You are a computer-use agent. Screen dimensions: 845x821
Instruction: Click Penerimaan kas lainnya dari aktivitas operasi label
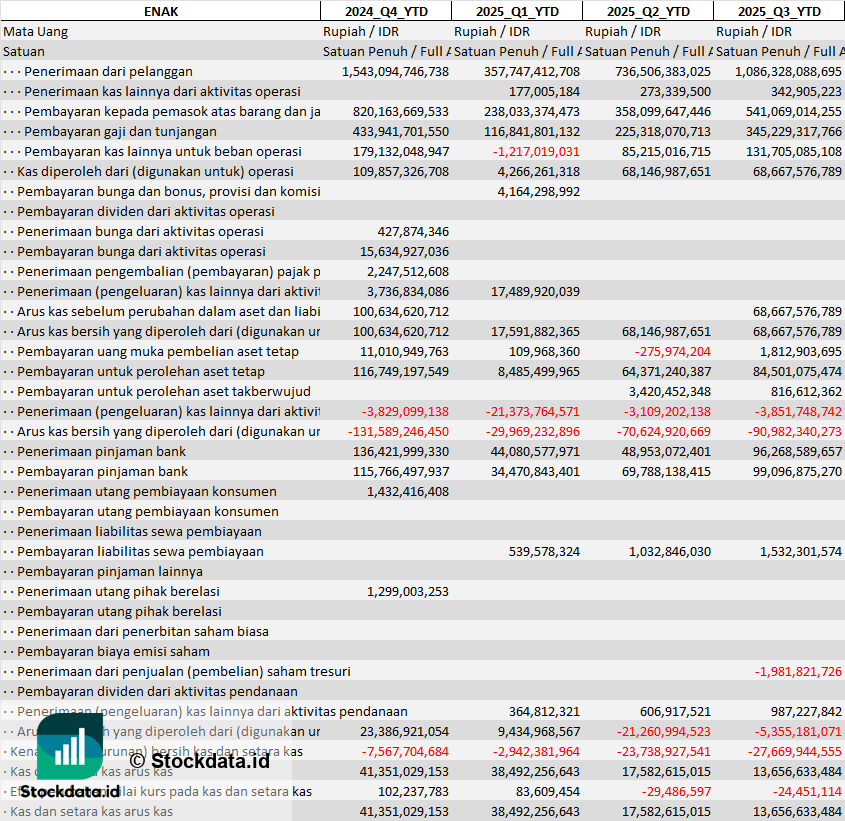(162, 92)
